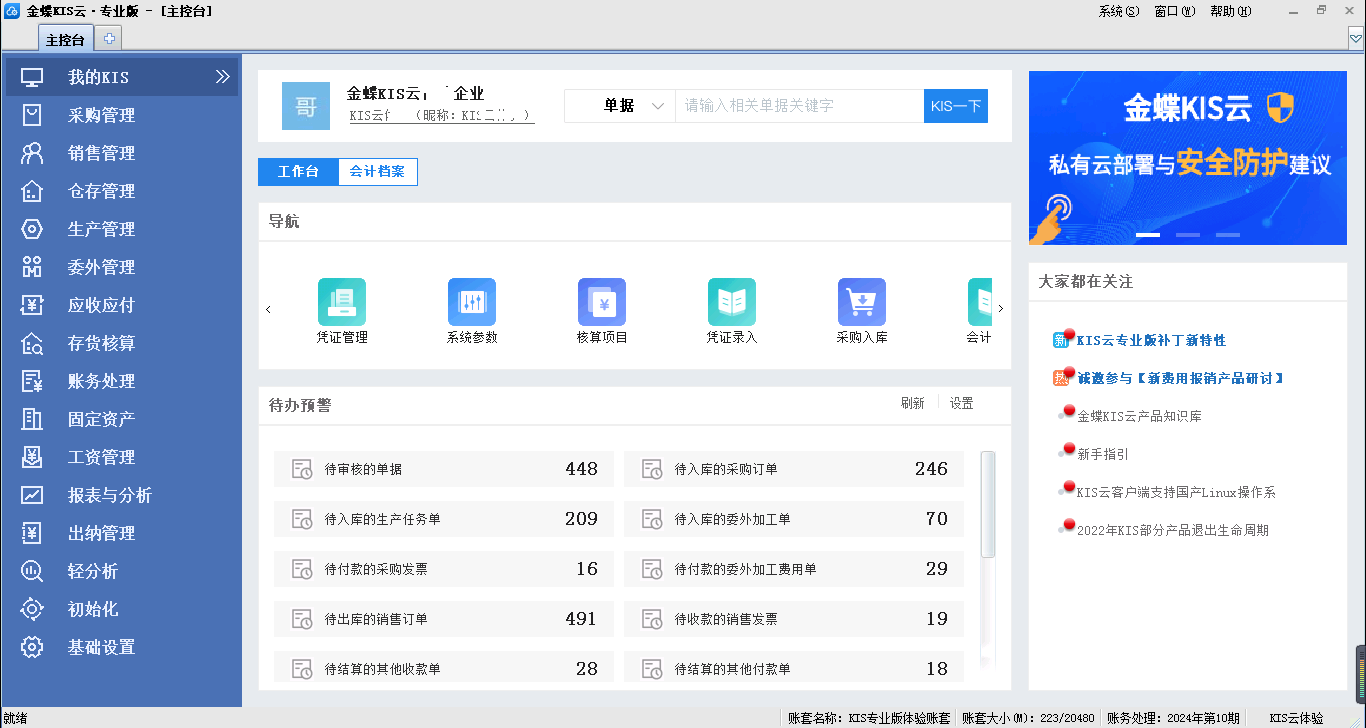Viewport: 1366px width, 728px height.
Task: Open the 单据 search type dropdown
Action: tap(620, 106)
